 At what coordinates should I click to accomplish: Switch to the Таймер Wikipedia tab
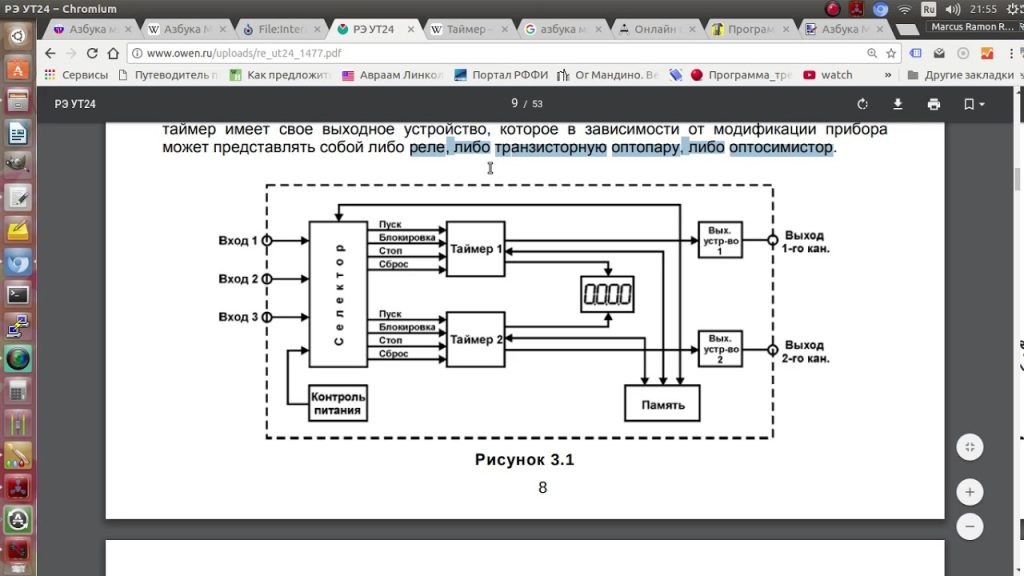468,29
